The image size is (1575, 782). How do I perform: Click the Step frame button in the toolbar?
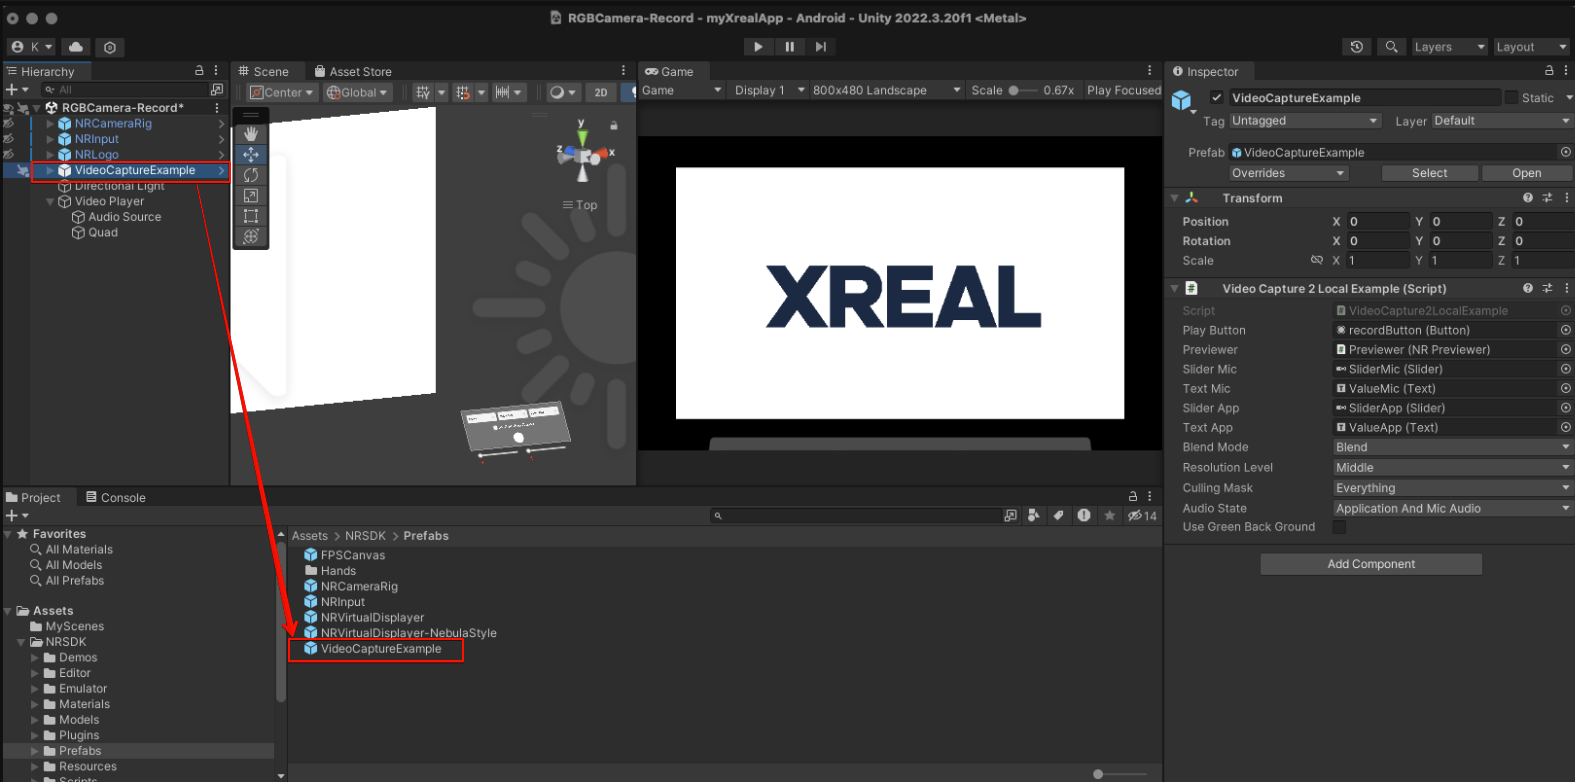pos(821,47)
